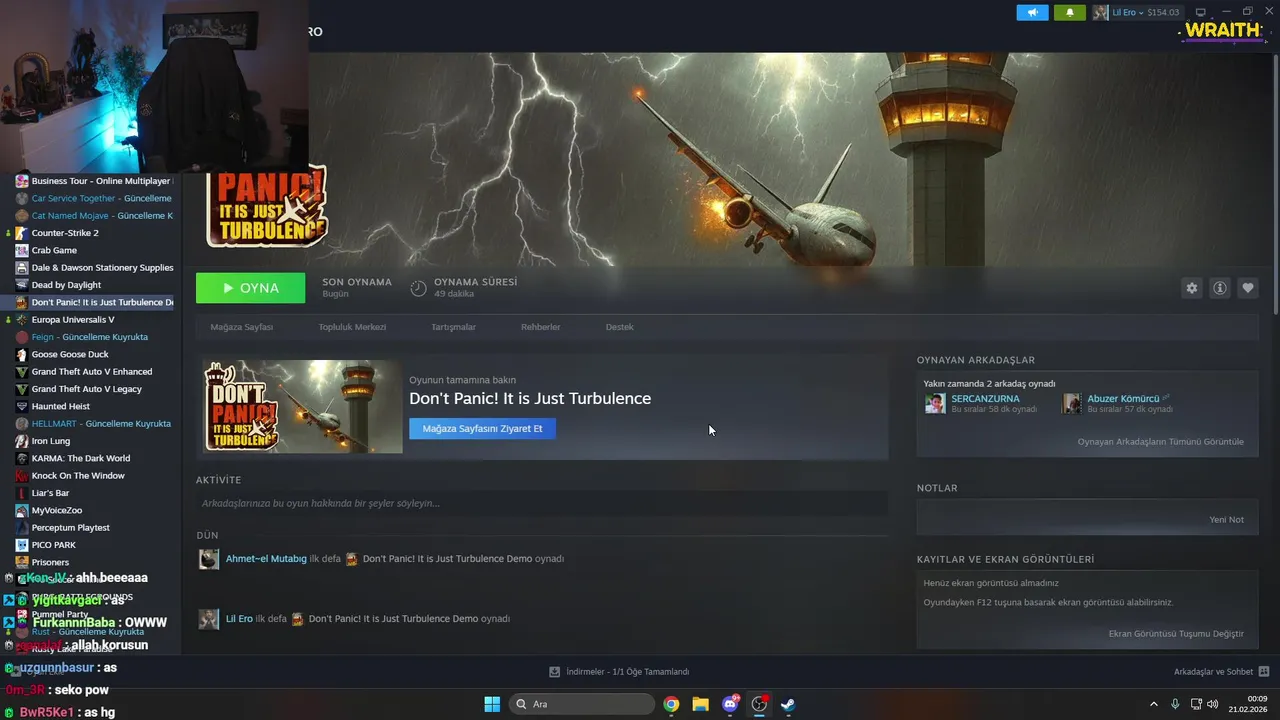Open Ahmet-el Mutabıg activity profile link
The width and height of the screenshot is (1280, 720).
tap(266, 559)
